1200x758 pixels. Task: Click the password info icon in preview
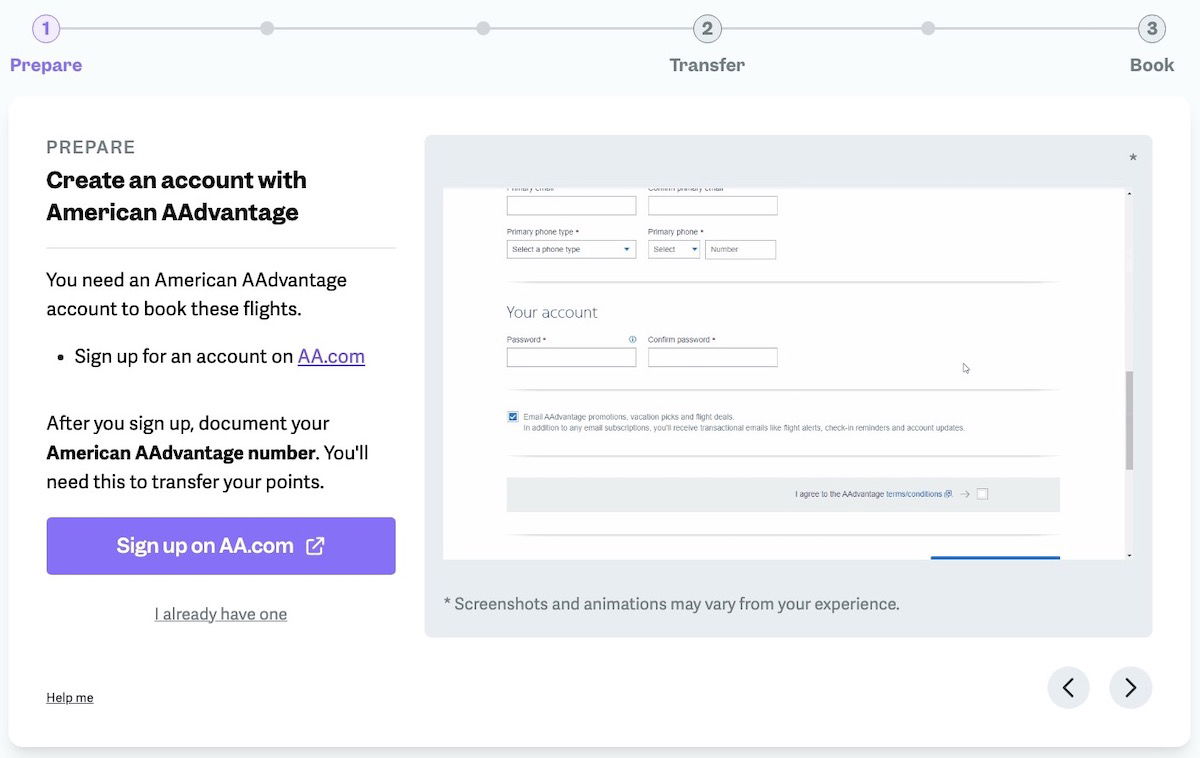[x=632, y=340]
